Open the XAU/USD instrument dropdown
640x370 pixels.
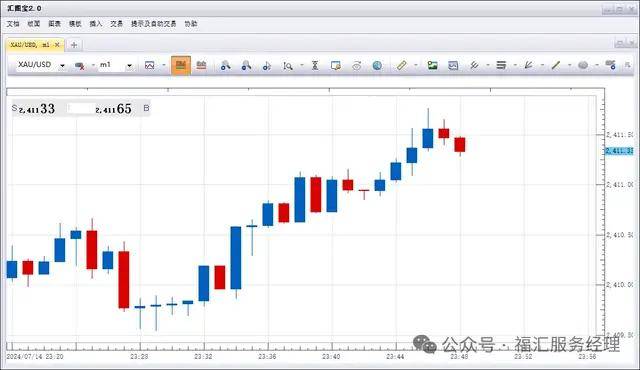[62, 65]
